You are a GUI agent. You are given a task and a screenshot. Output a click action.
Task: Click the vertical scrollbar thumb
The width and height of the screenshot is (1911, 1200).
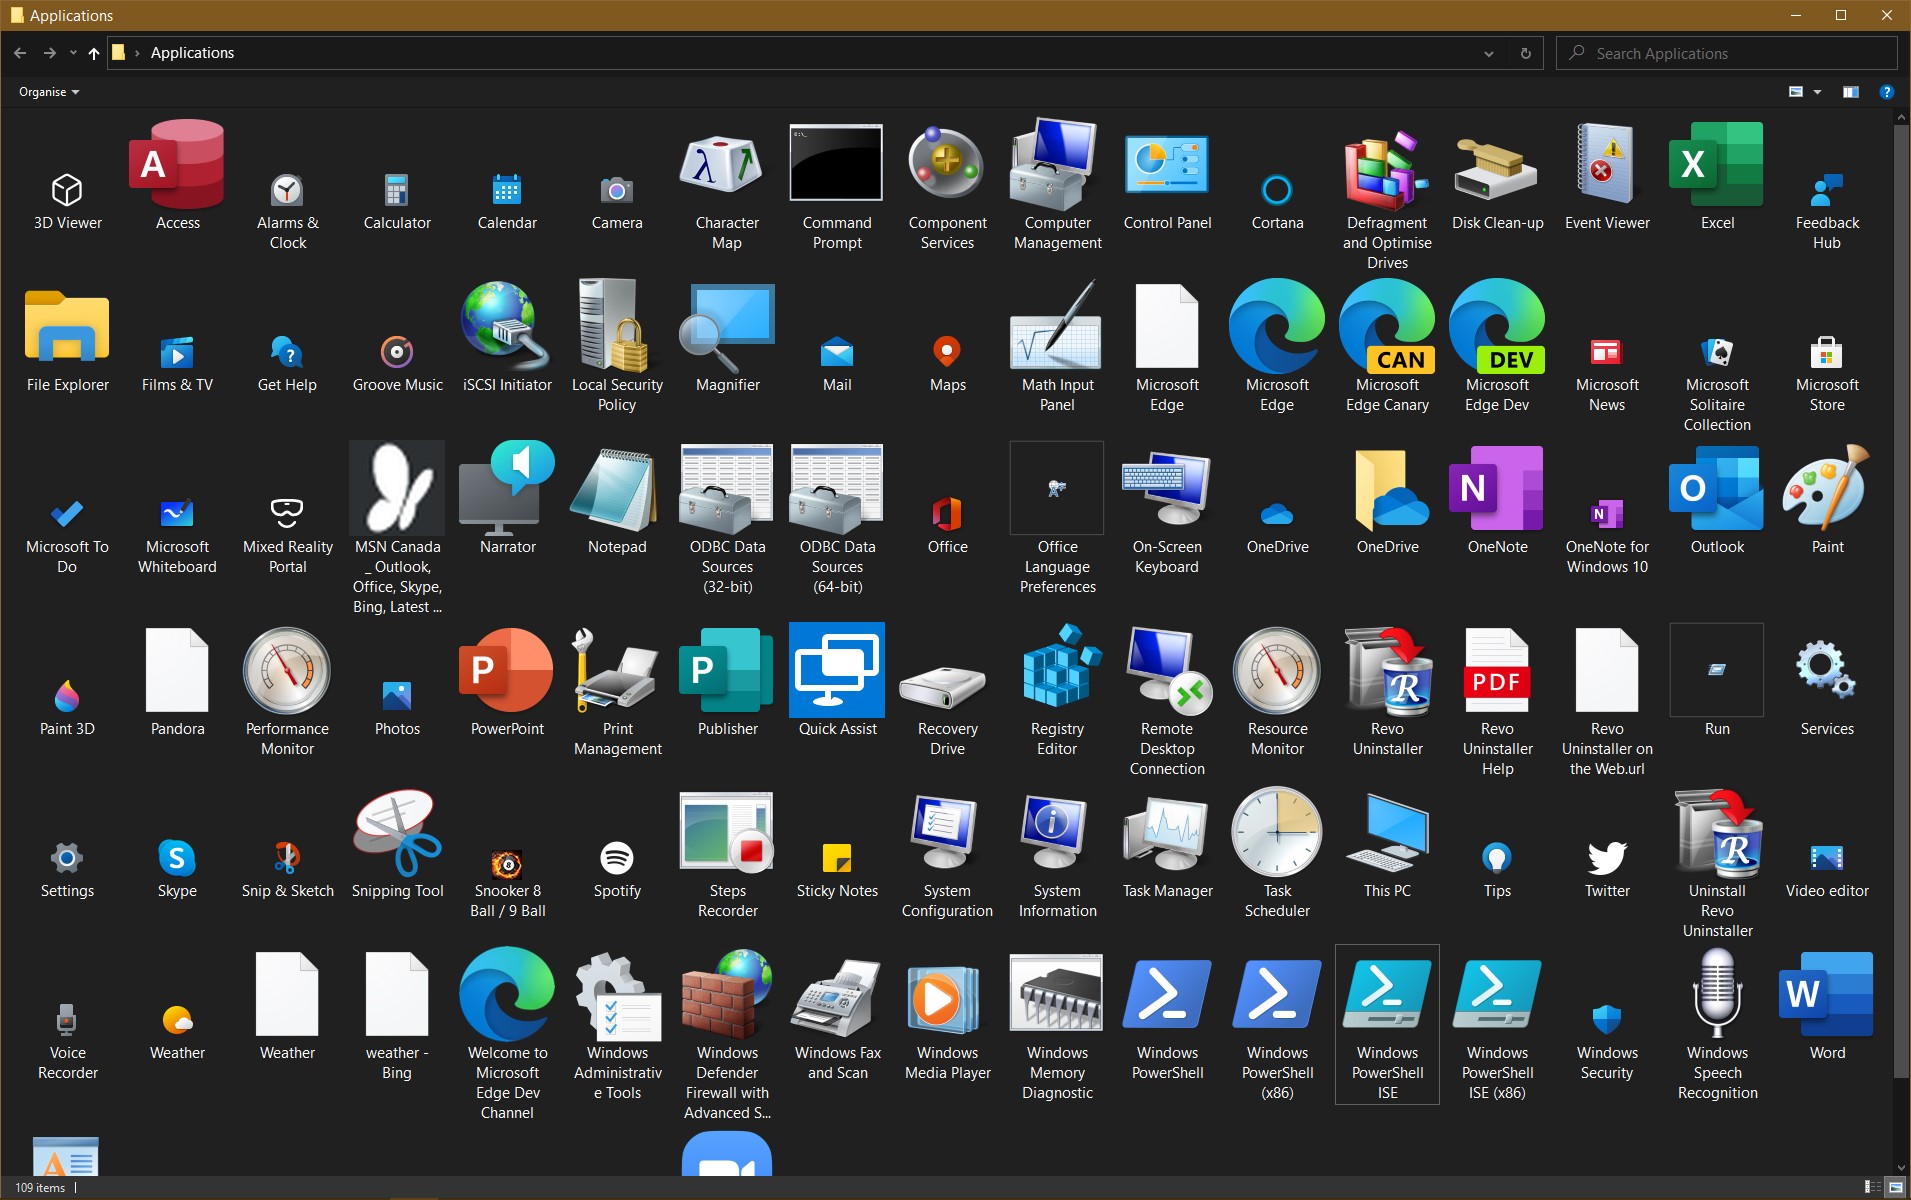coord(1901,600)
